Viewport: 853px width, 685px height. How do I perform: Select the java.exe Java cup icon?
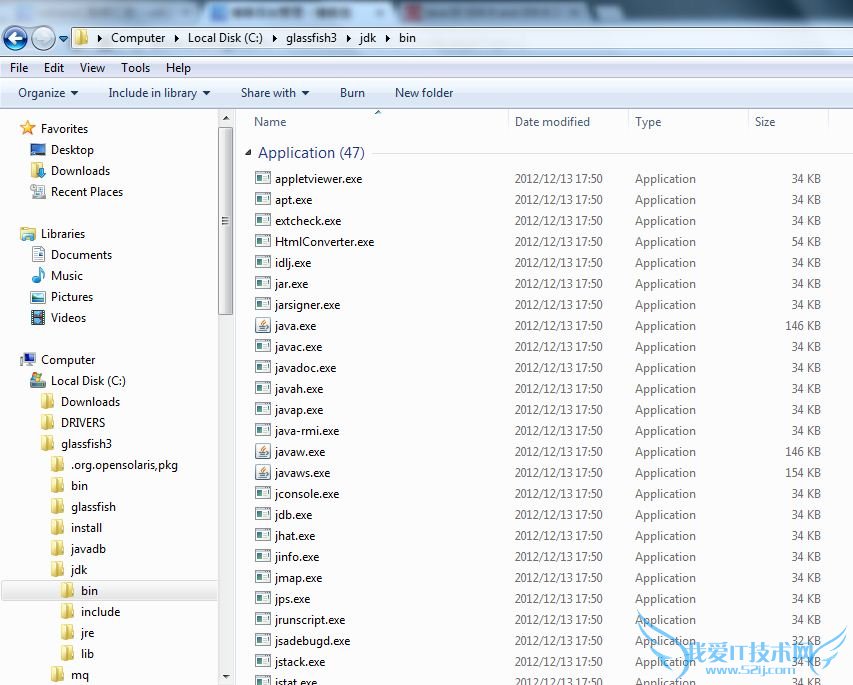pyautogui.click(x=263, y=325)
